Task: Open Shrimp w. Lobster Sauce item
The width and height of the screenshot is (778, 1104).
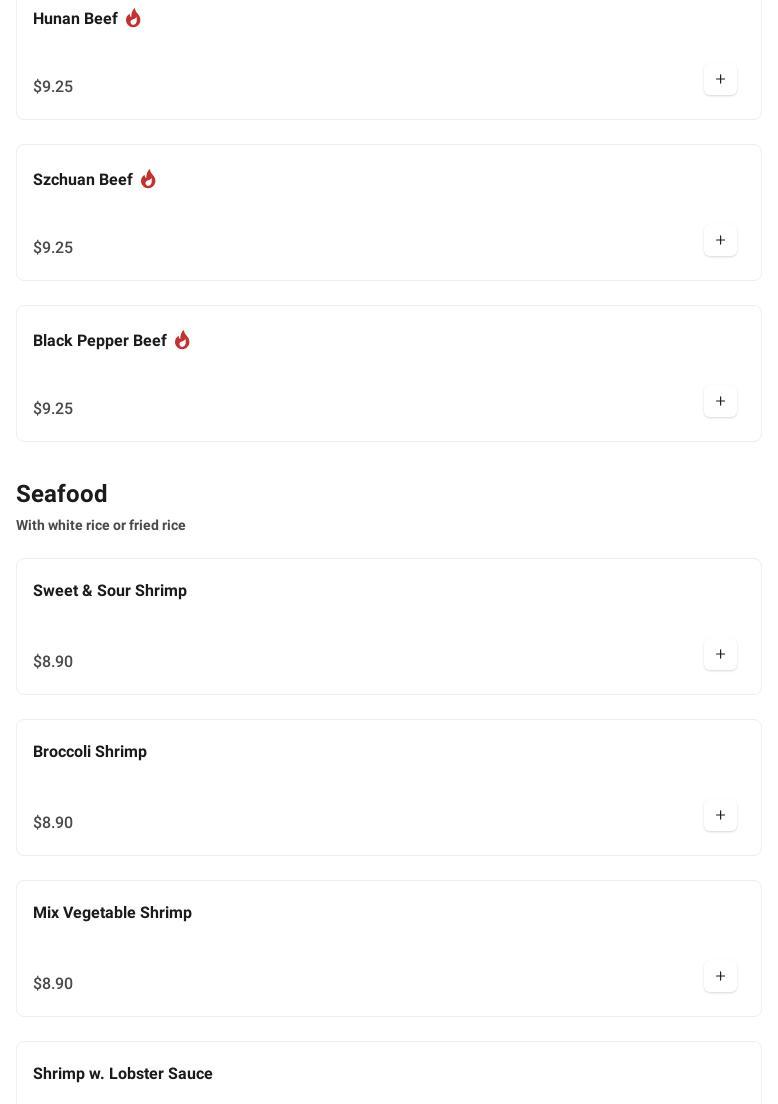Action: click(x=123, y=1074)
